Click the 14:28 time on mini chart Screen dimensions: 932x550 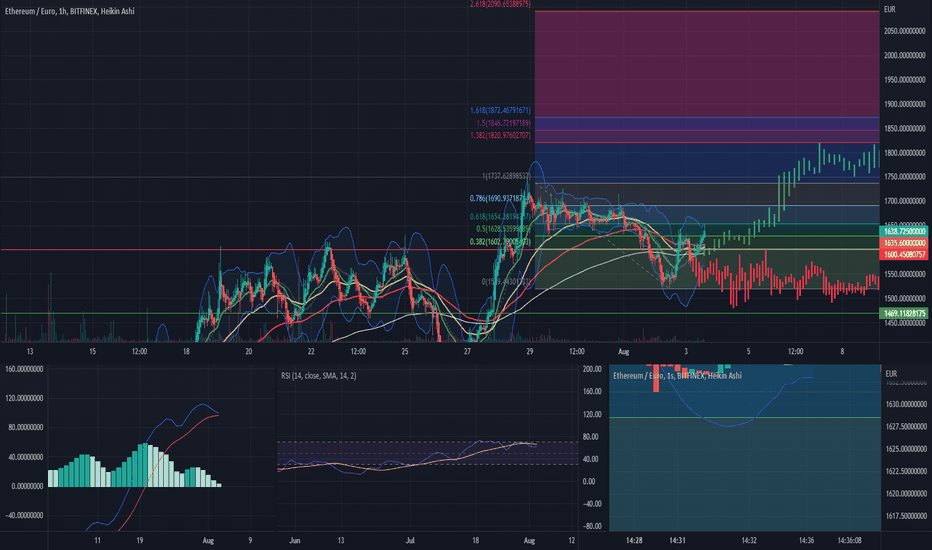click(x=634, y=540)
